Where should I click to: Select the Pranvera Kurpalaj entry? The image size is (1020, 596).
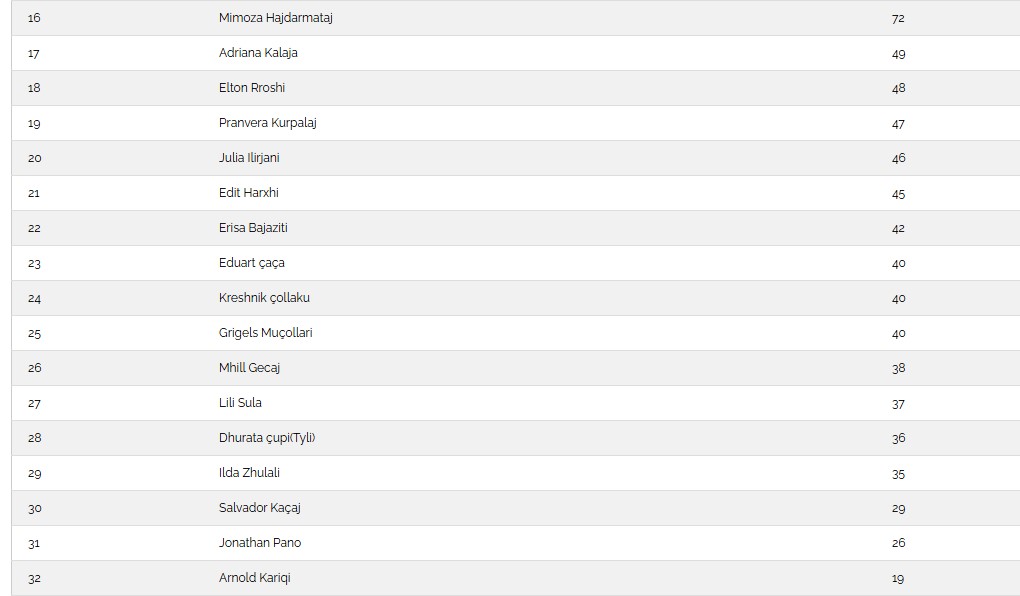[268, 123]
